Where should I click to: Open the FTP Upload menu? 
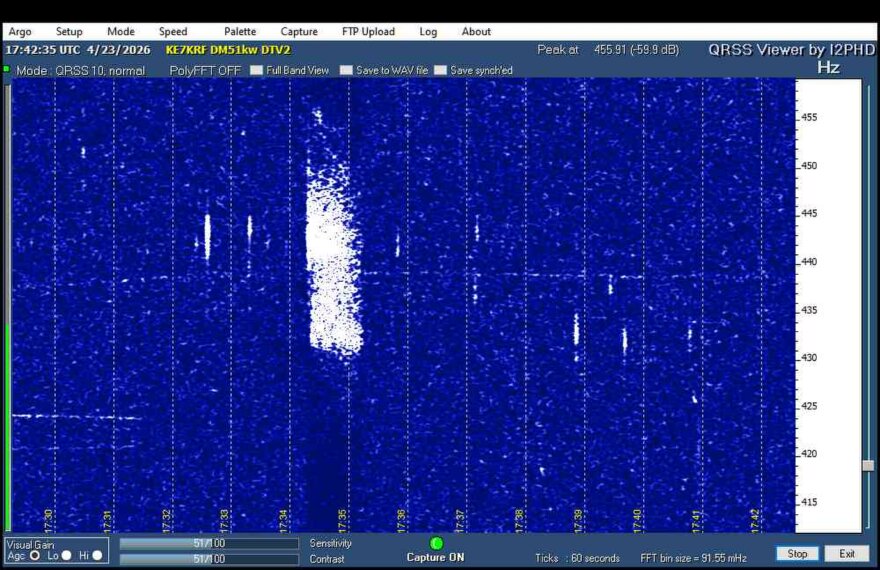coord(368,32)
